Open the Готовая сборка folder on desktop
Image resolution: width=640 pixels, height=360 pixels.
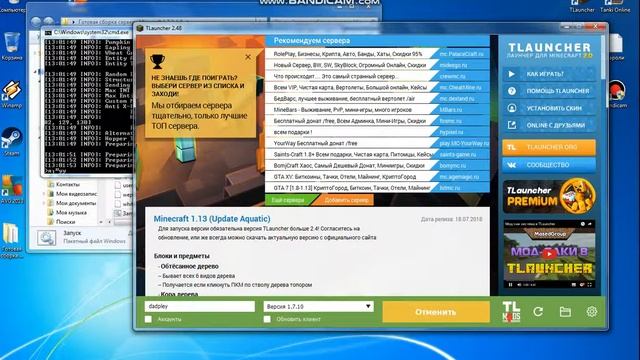point(11,241)
